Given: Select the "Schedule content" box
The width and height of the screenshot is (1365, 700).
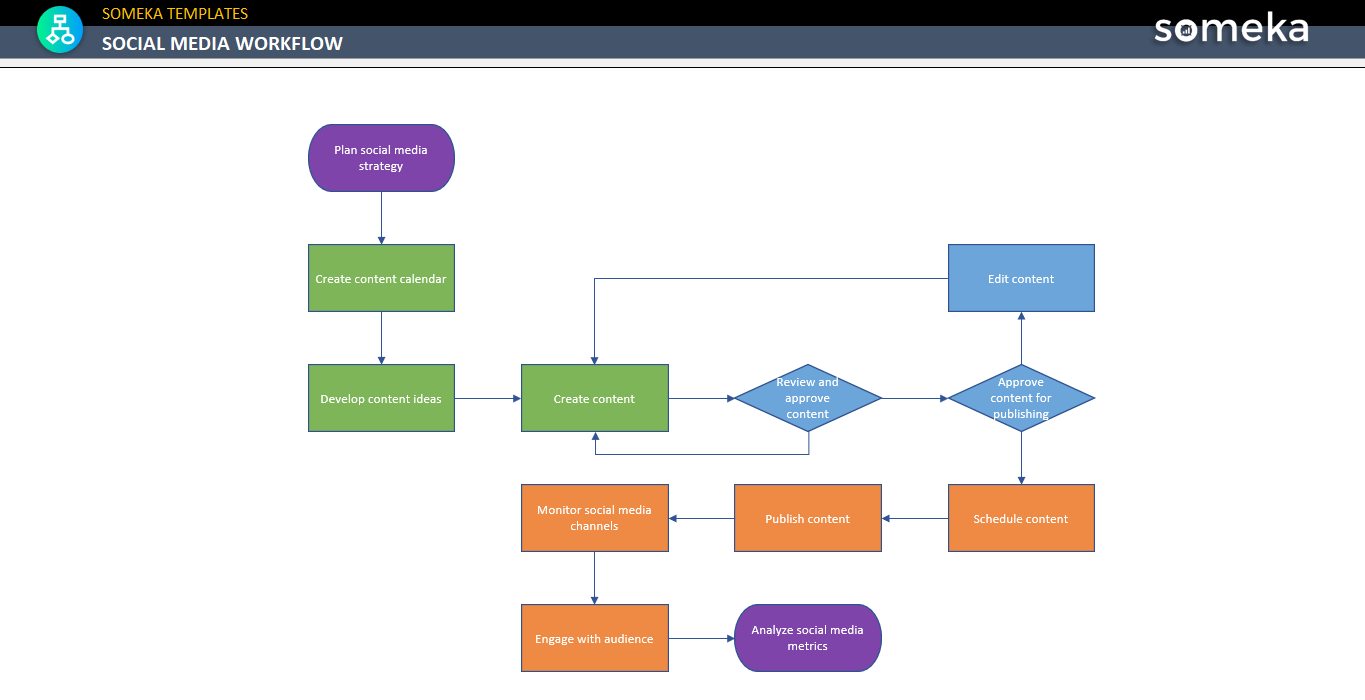Looking at the screenshot, I should (x=1021, y=518).
